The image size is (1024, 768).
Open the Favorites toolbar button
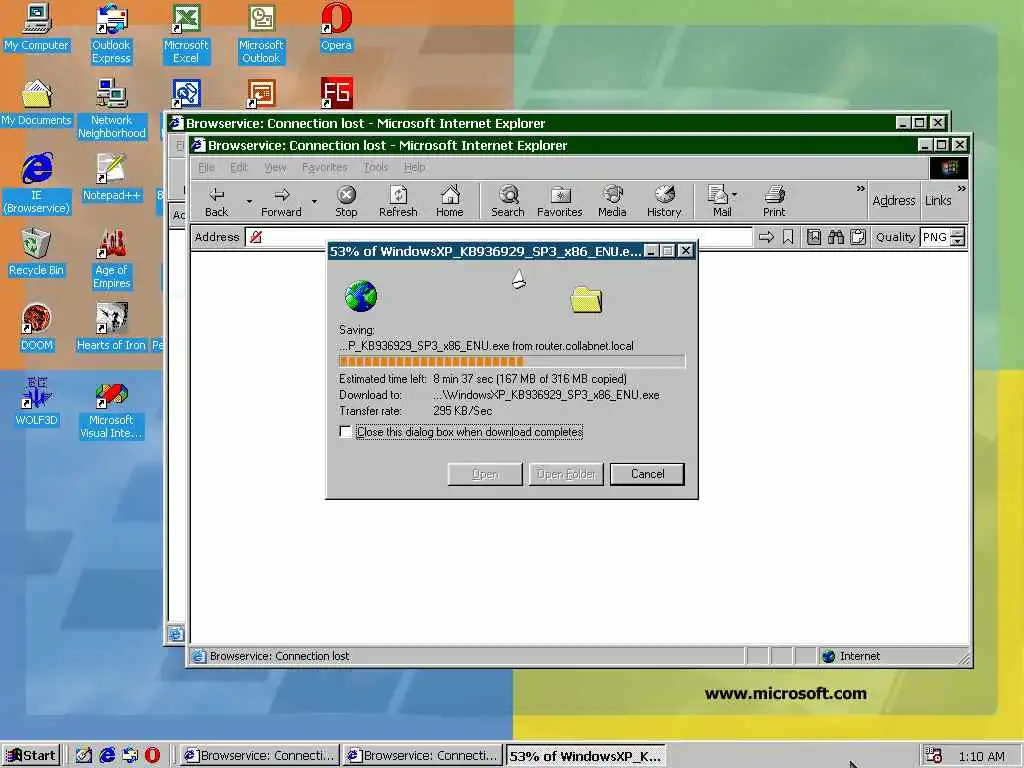[x=560, y=201]
